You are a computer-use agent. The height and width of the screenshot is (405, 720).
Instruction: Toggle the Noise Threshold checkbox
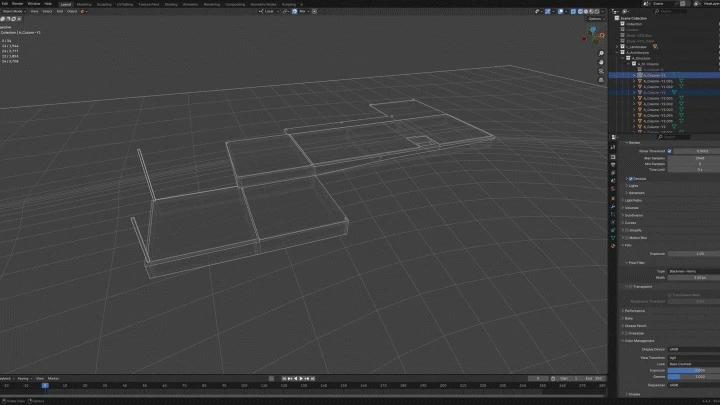pyautogui.click(x=669, y=151)
